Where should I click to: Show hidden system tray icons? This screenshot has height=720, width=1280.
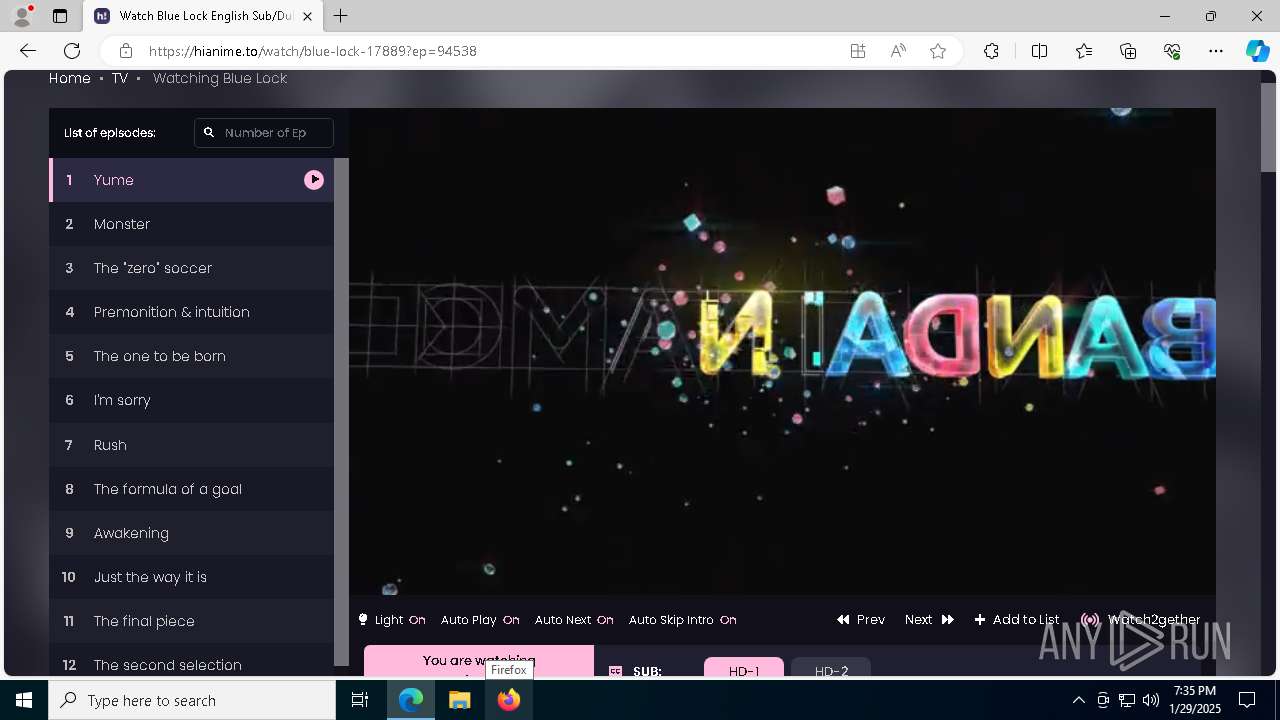1078,700
